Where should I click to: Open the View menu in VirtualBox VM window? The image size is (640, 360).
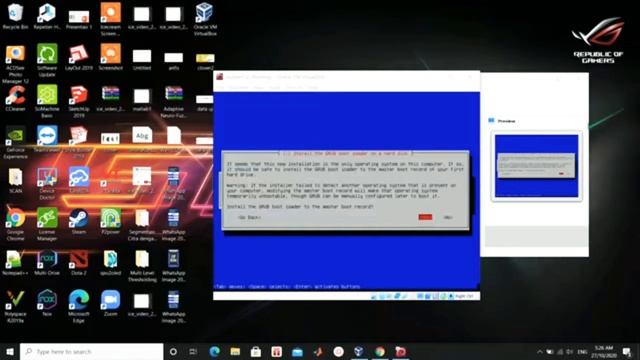[x=259, y=87]
